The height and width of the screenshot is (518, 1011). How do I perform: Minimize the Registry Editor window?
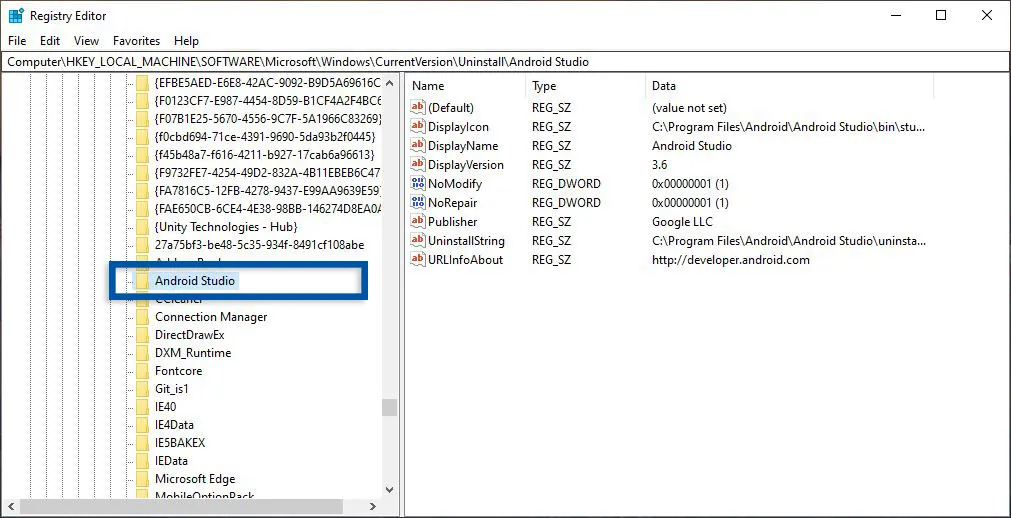point(896,15)
